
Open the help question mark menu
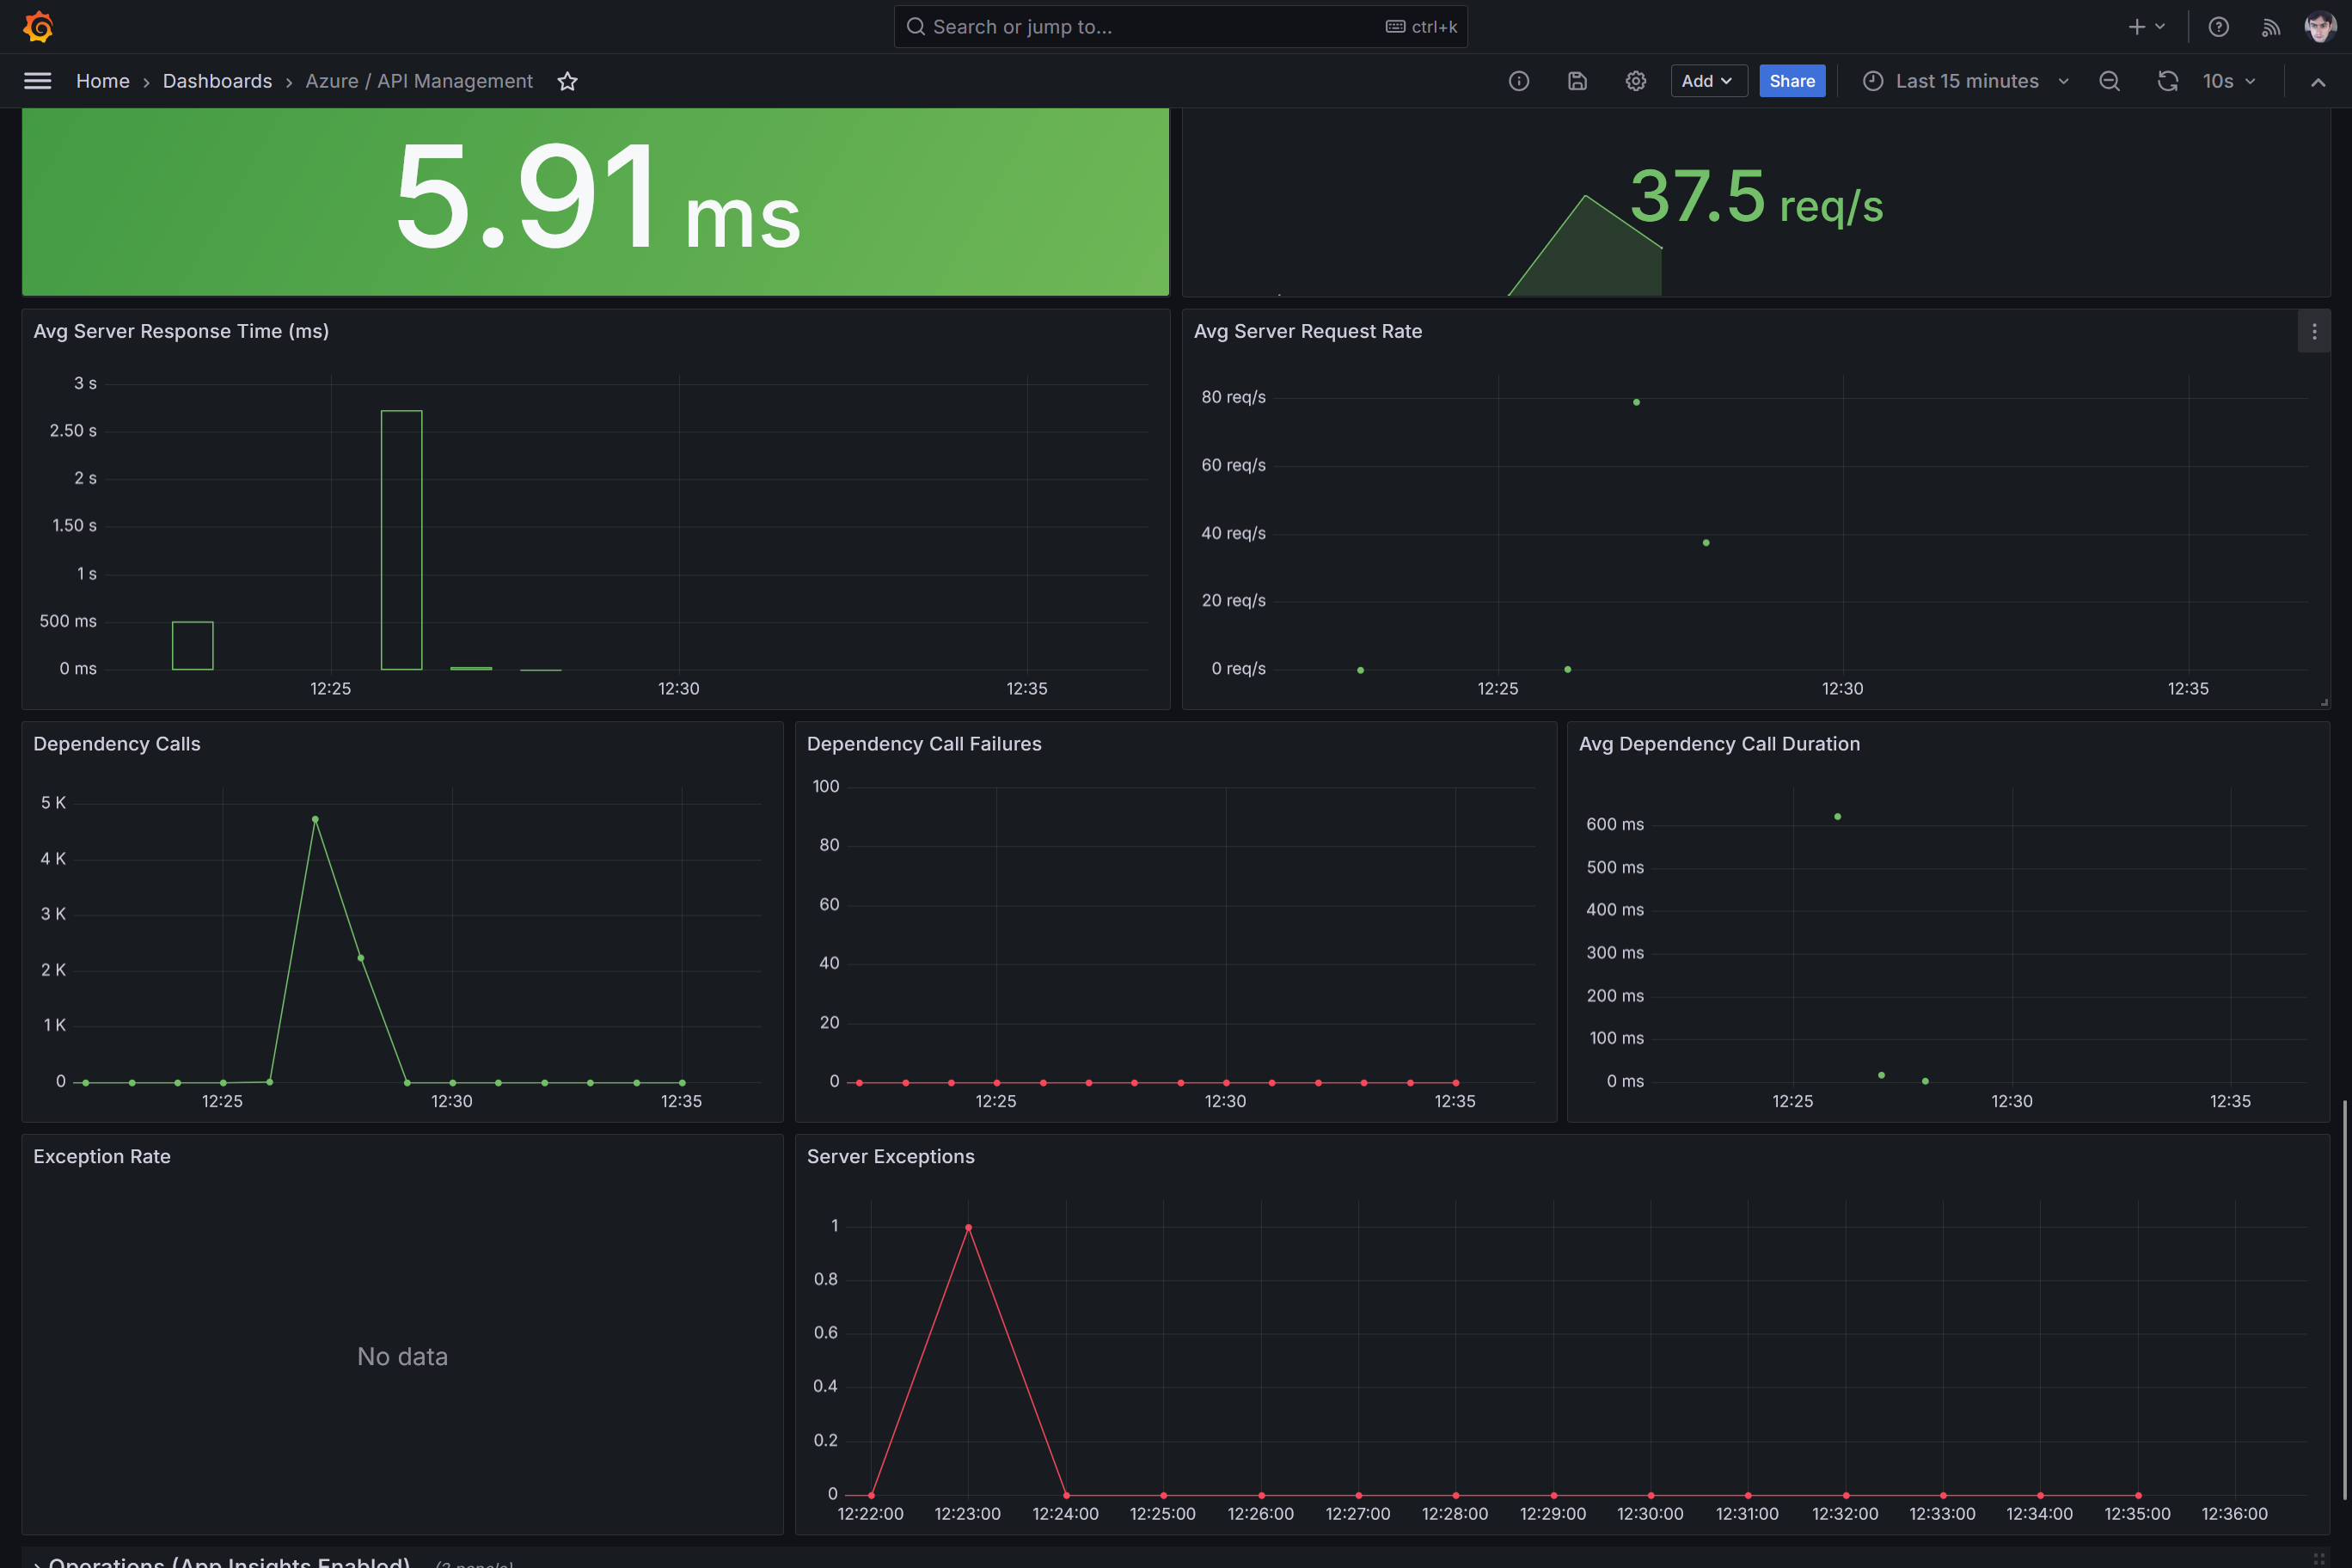tap(2218, 27)
